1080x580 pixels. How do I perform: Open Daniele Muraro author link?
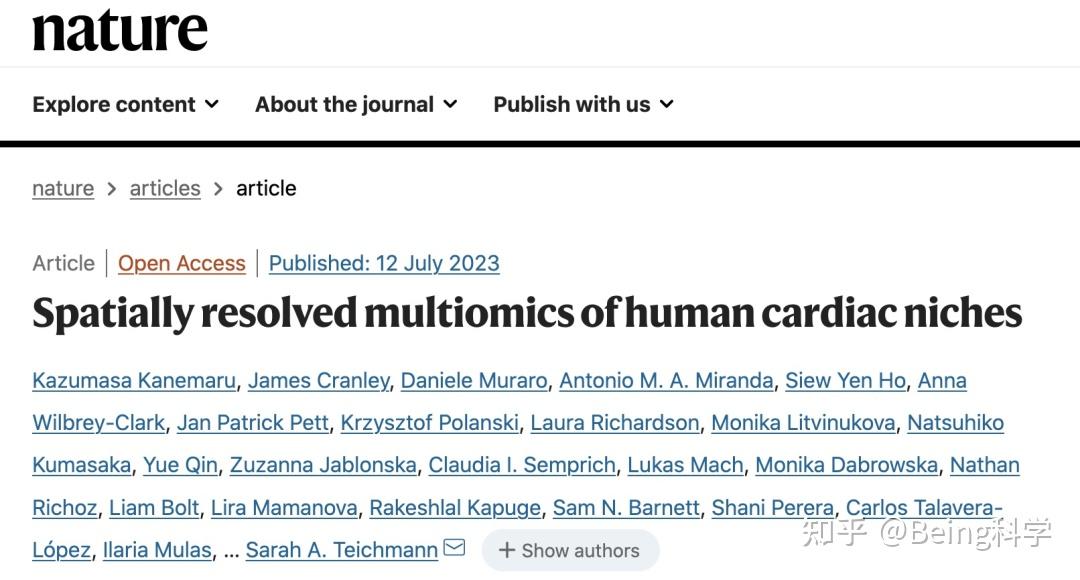[x=474, y=380]
